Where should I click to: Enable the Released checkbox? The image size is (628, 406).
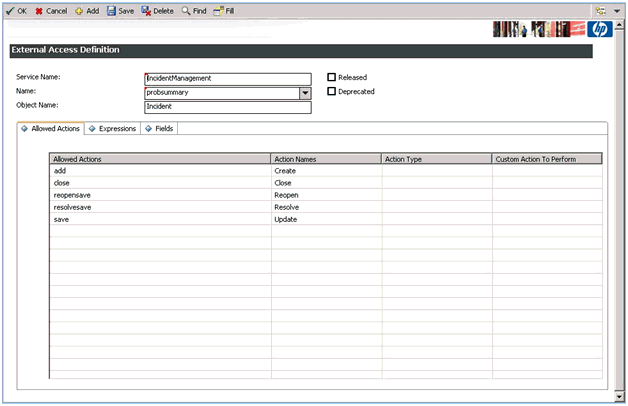click(x=332, y=77)
